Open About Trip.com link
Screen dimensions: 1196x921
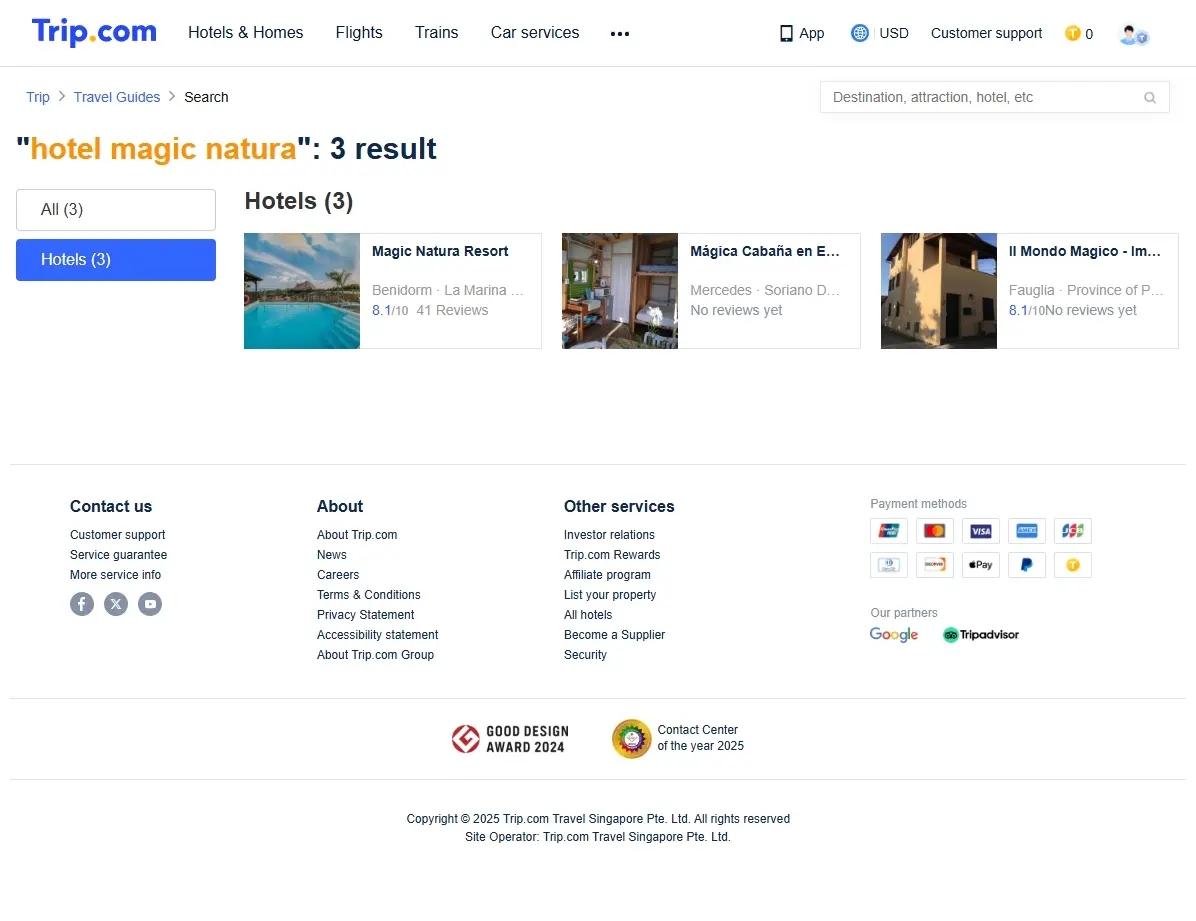tap(357, 535)
